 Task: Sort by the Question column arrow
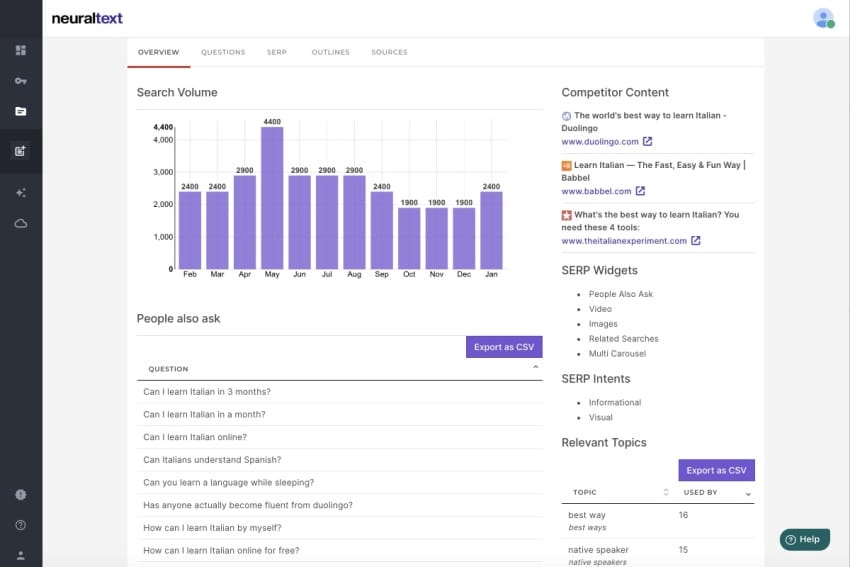pos(535,368)
